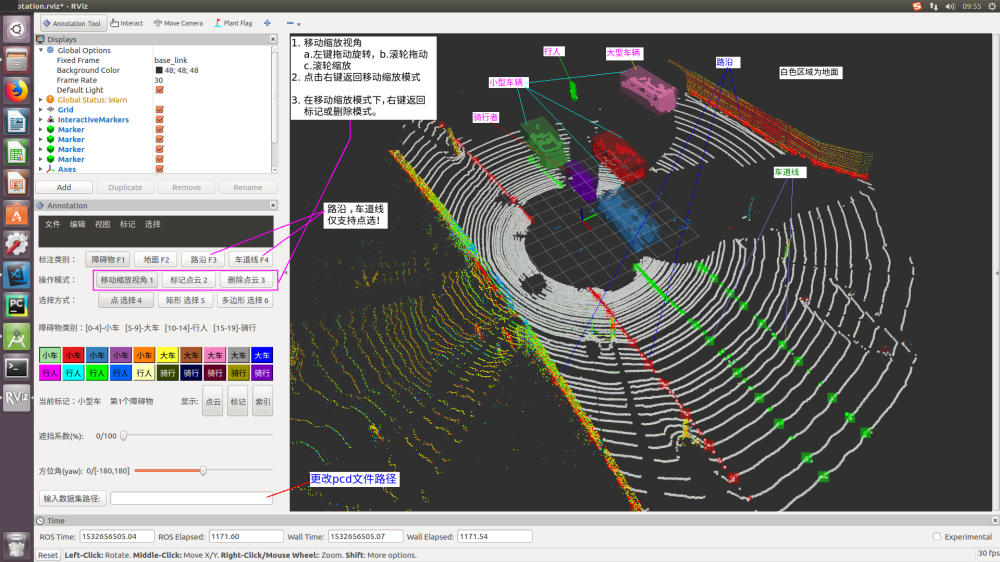Switch to 标记点云 2 mode
The image size is (1000, 562).
pos(189,280)
